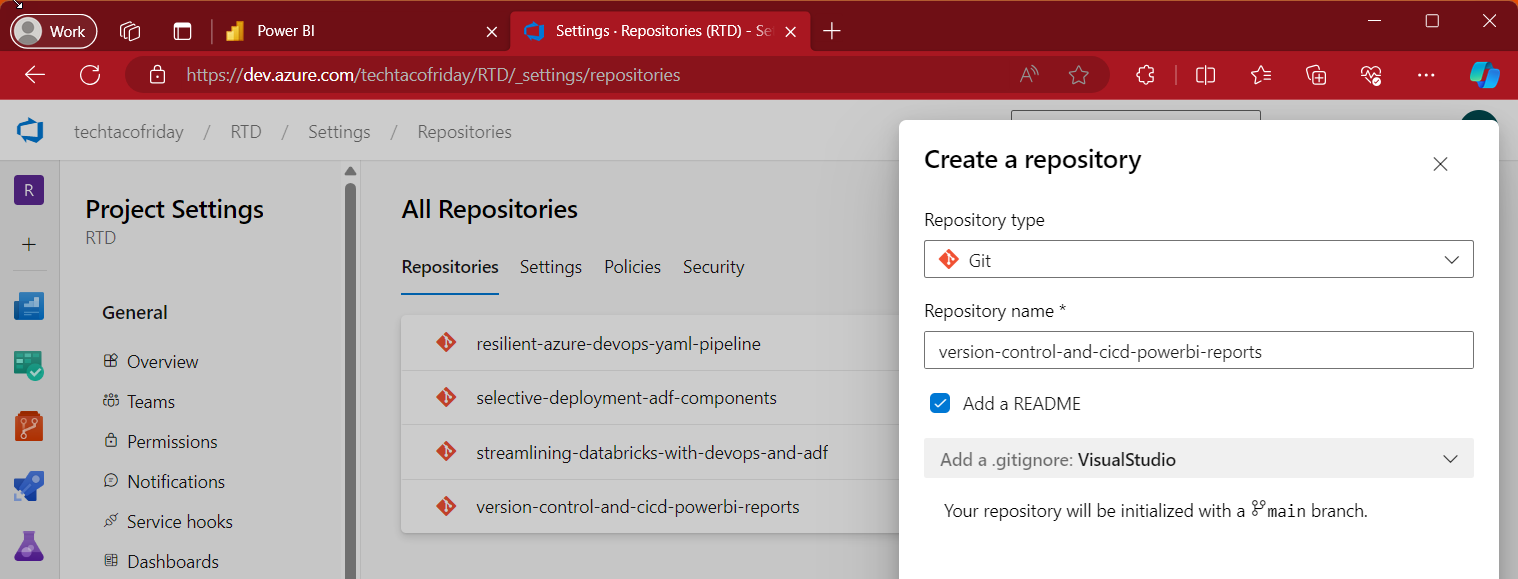
Task: Open the RTD project avatar icon
Action: tap(29, 189)
